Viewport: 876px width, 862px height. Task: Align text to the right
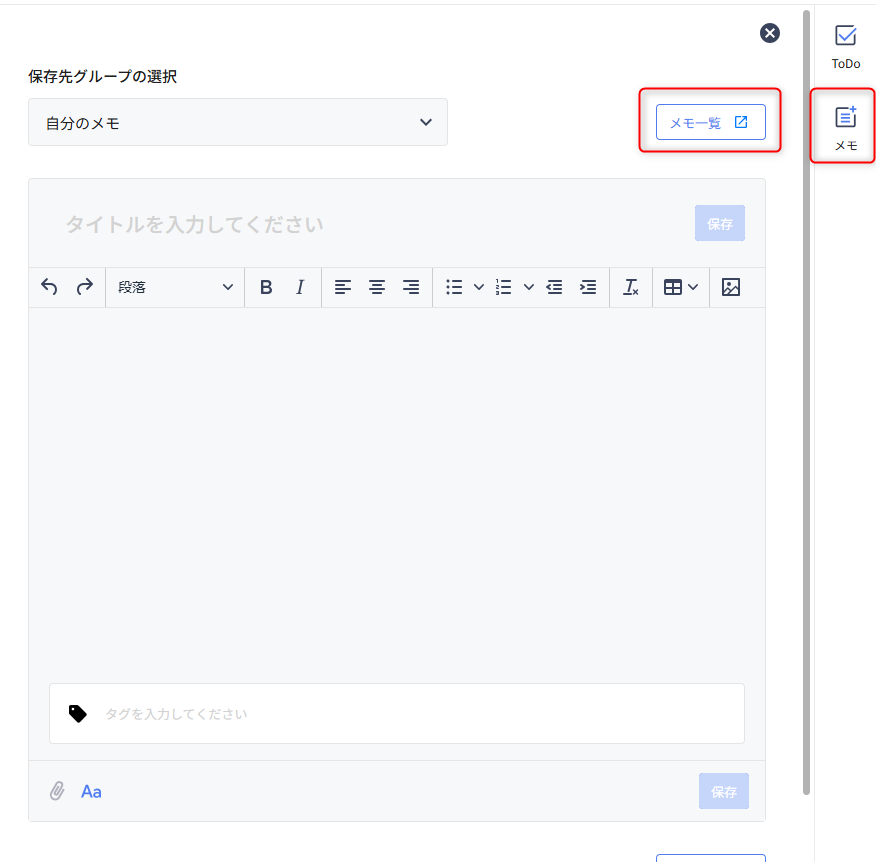[x=411, y=287]
